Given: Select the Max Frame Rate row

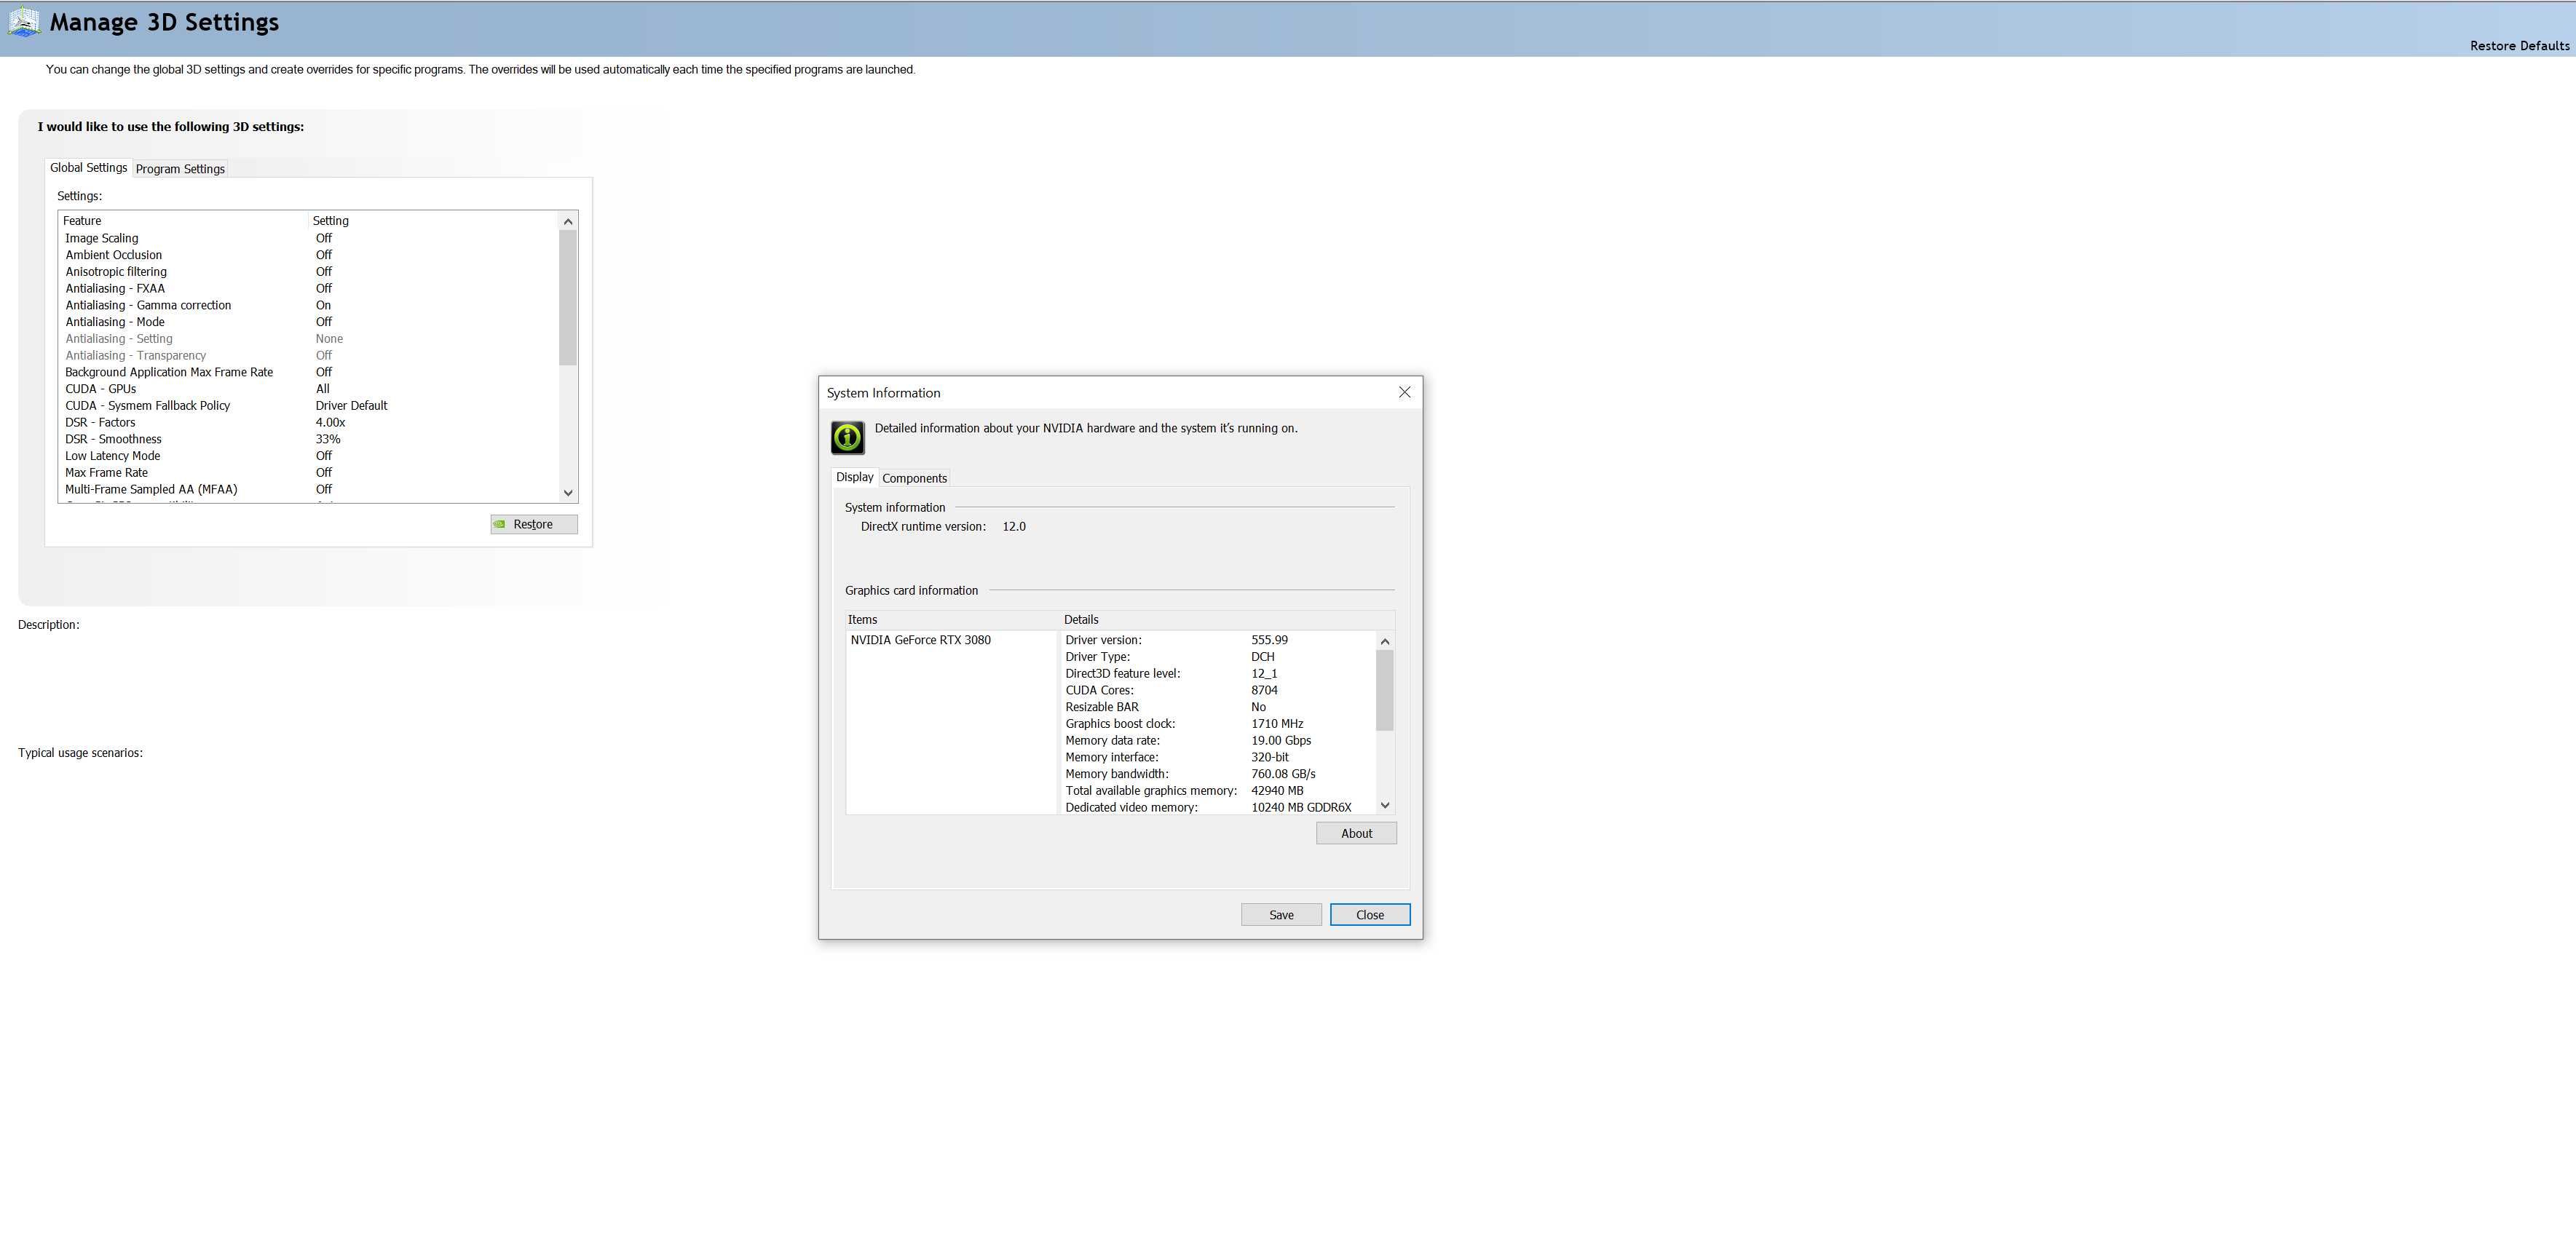Looking at the screenshot, I should (308, 472).
